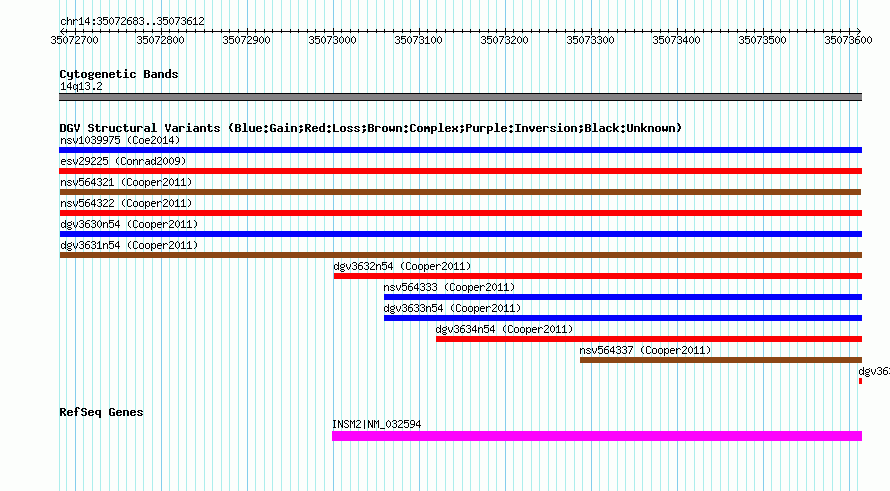Click ruler position 35073200

(x=504, y=40)
